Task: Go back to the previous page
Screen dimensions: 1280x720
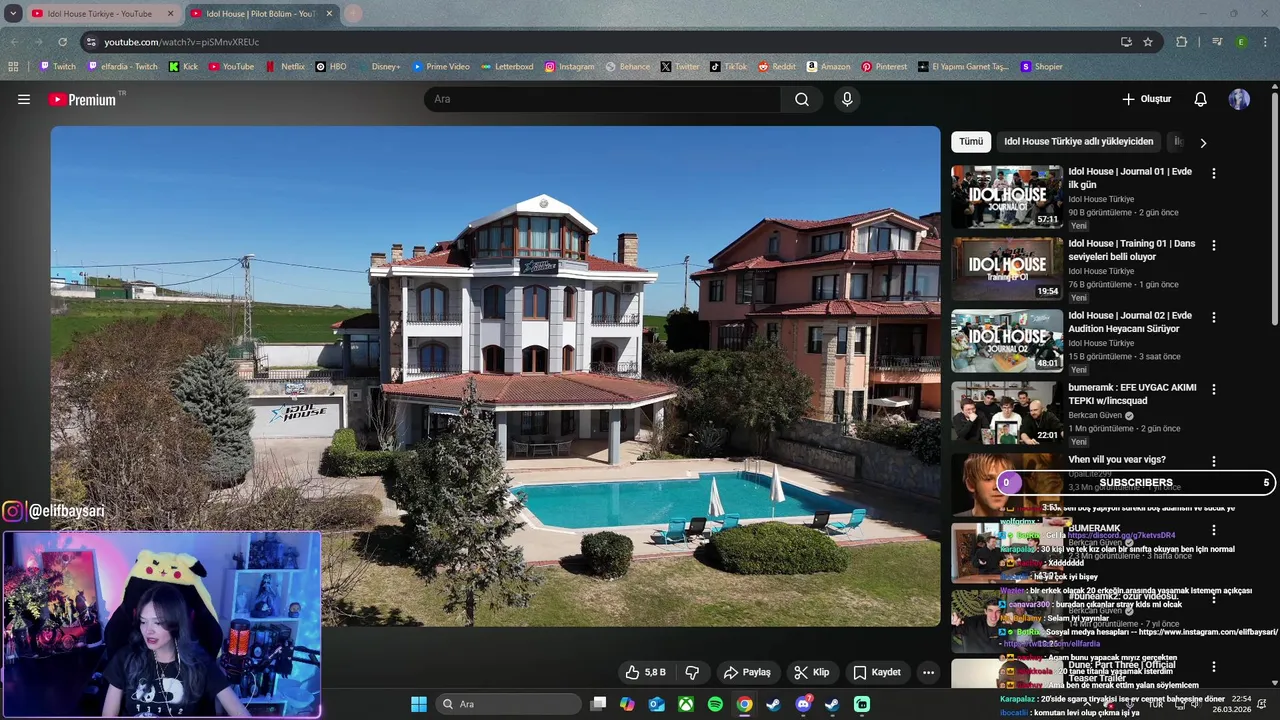Action: tap(14, 42)
